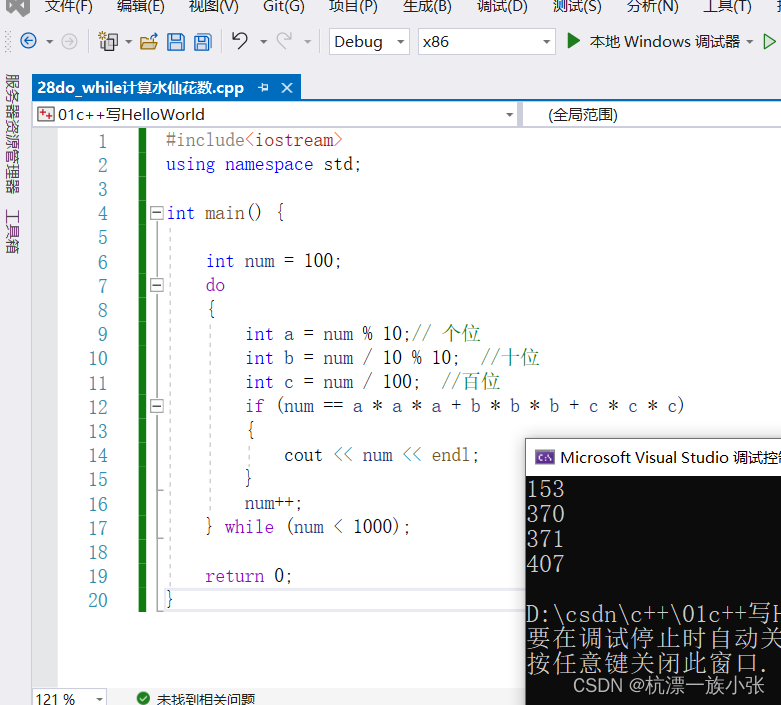Click the new project icon

coord(108,41)
